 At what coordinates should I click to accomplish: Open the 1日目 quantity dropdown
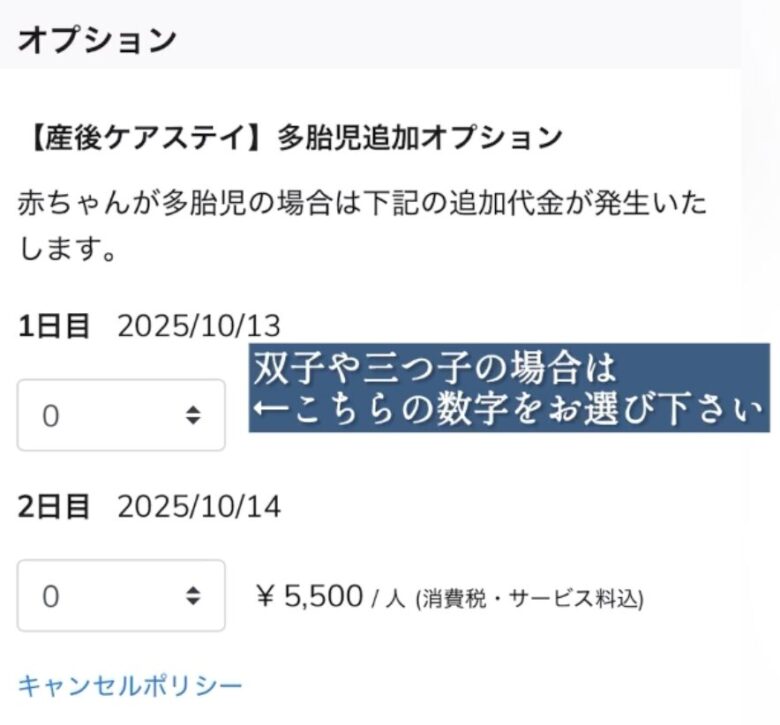click(x=120, y=415)
